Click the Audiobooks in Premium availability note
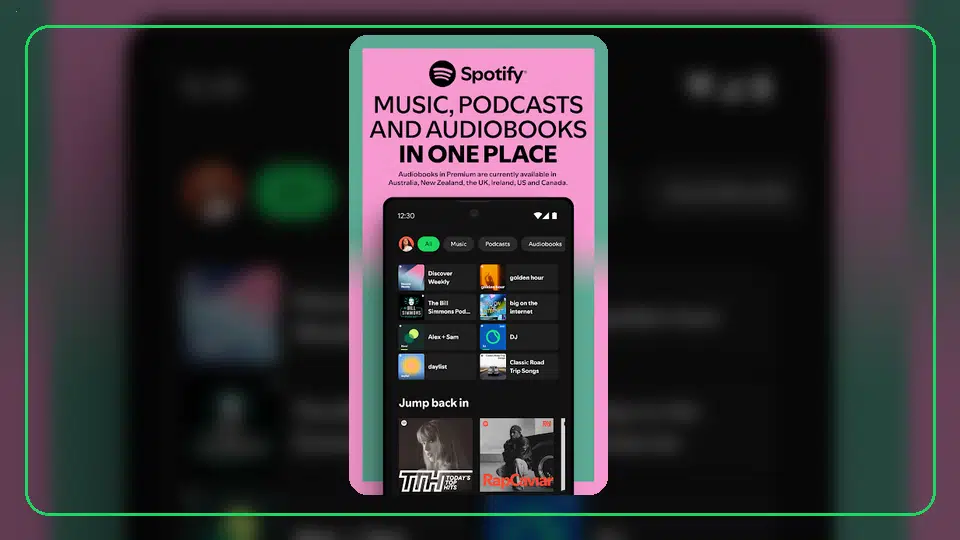This screenshot has height=540, width=960. [478, 178]
